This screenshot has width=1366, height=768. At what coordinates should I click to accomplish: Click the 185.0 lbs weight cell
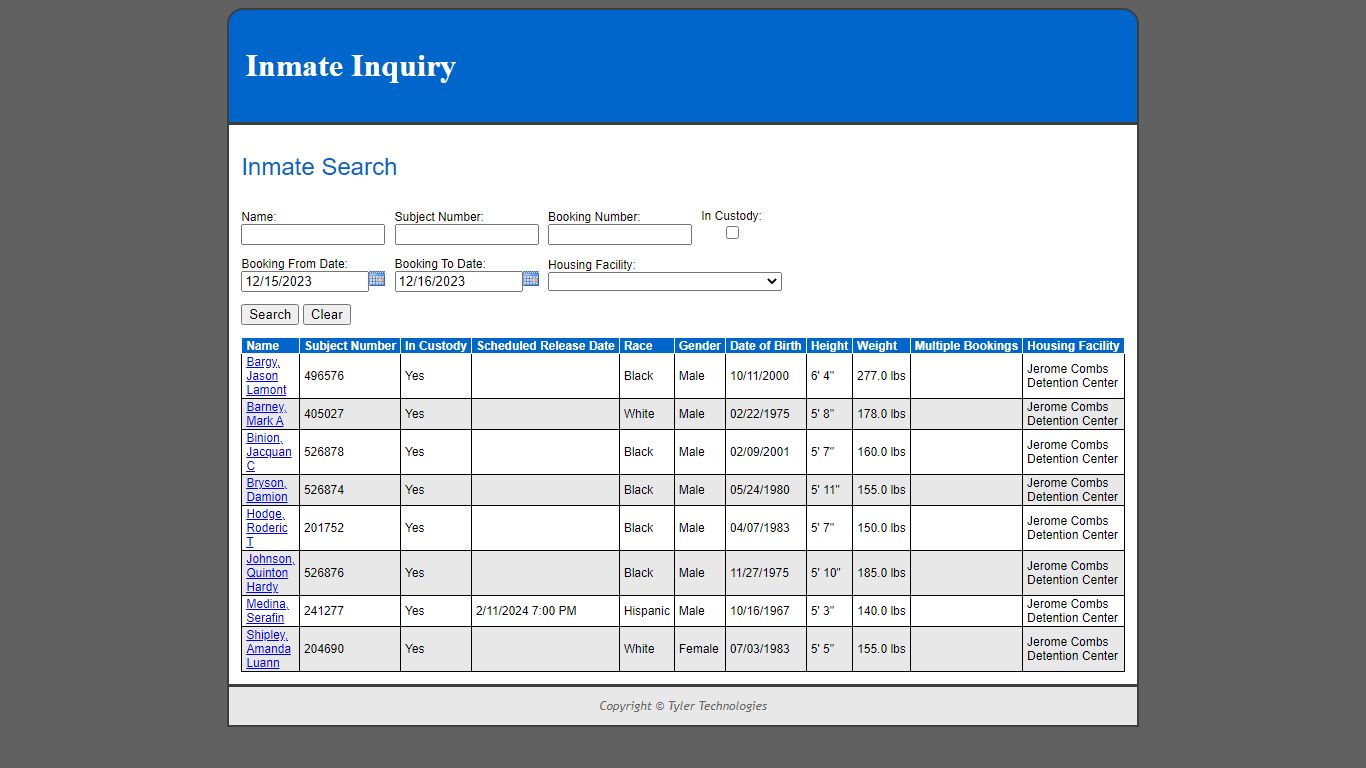point(881,573)
